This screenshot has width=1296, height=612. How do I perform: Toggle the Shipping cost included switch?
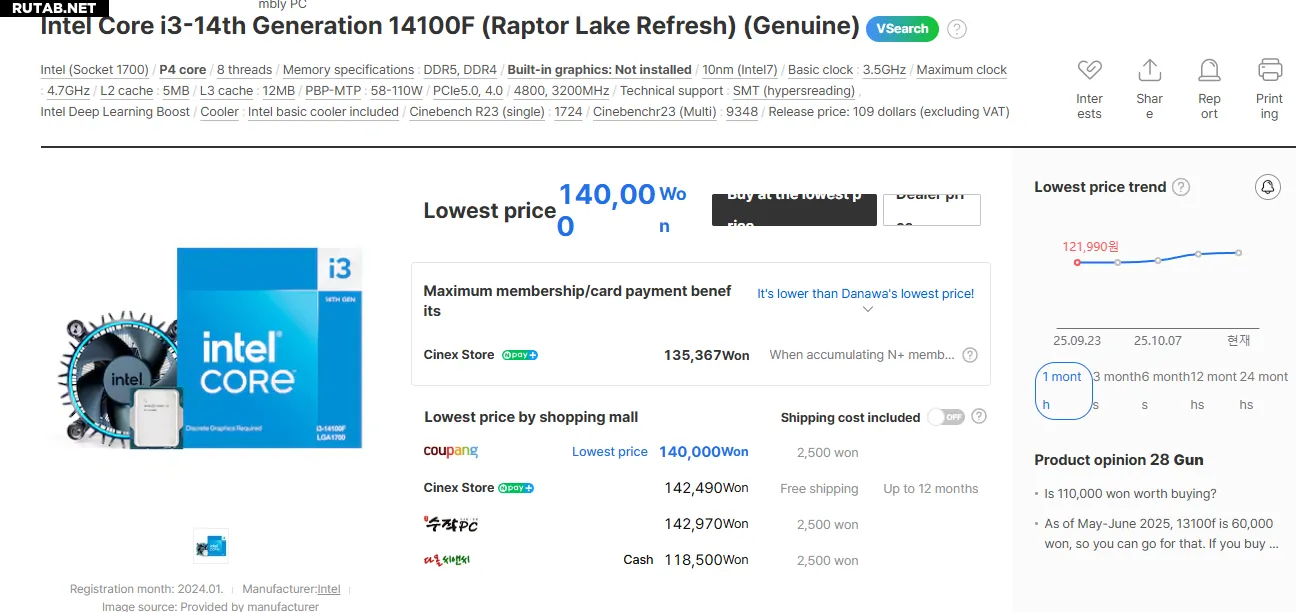tap(945, 417)
